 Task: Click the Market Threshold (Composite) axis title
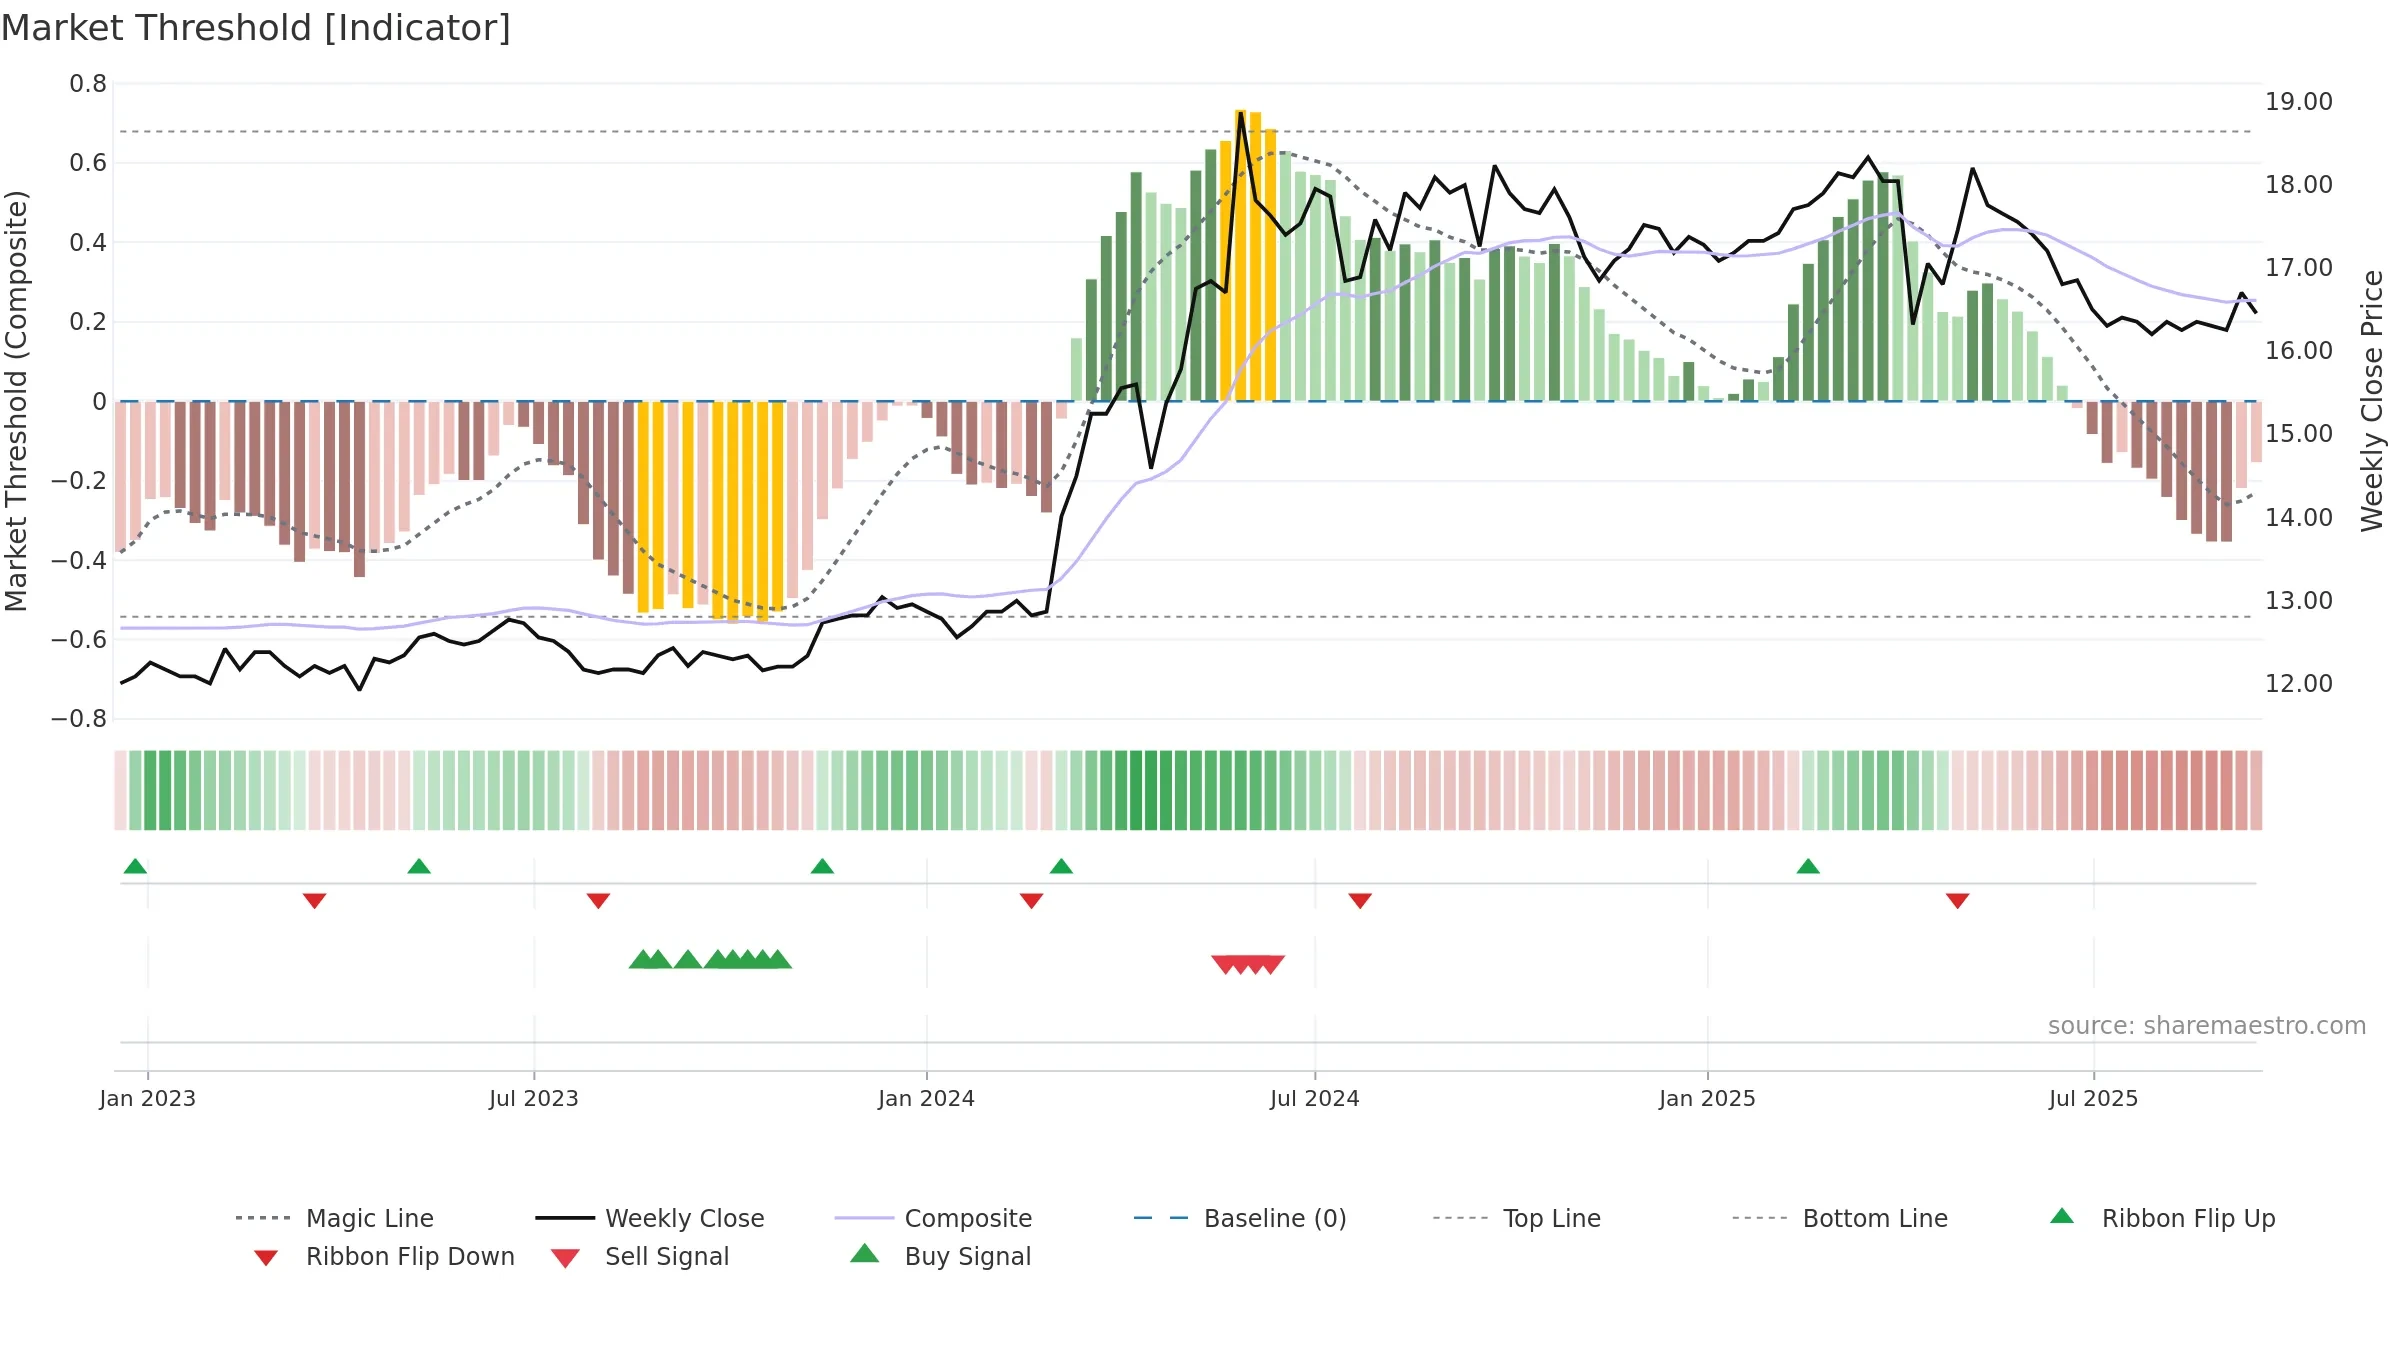(16, 400)
